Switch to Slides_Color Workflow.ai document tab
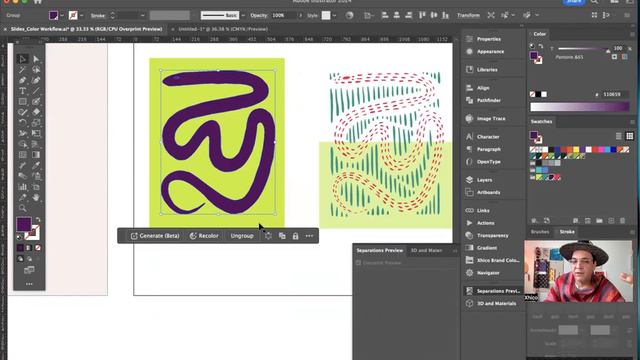Viewport: 640px width, 360px height. 86,29
